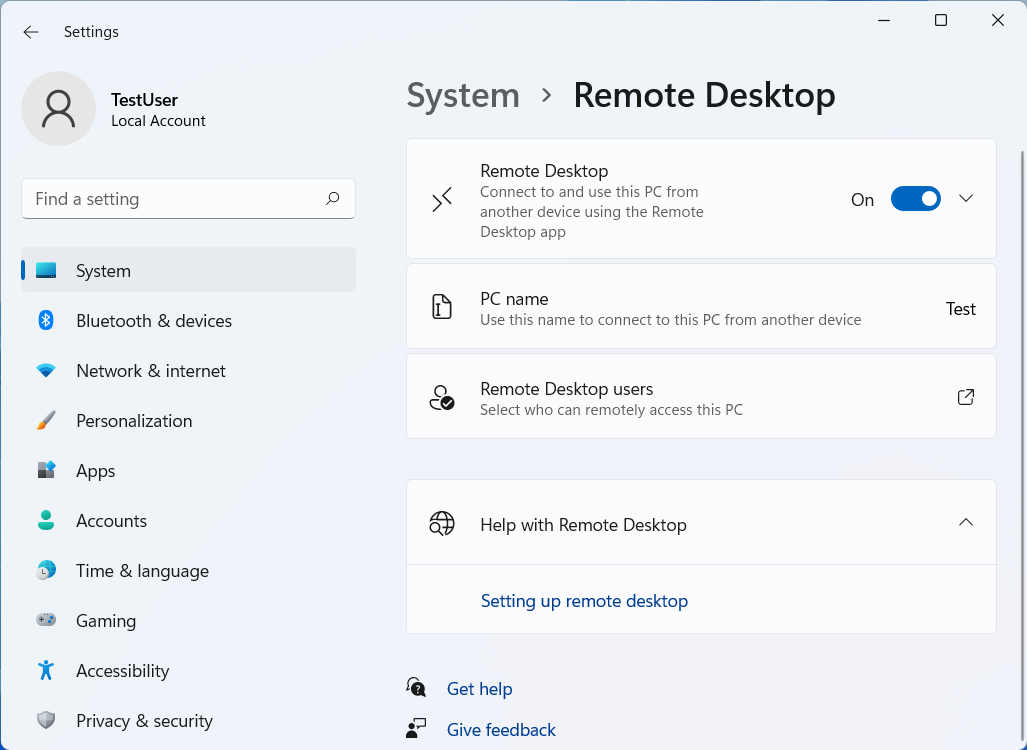The height and width of the screenshot is (750, 1027).
Task: Click the Personalization paintbrush icon
Action: [x=46, y=421]
